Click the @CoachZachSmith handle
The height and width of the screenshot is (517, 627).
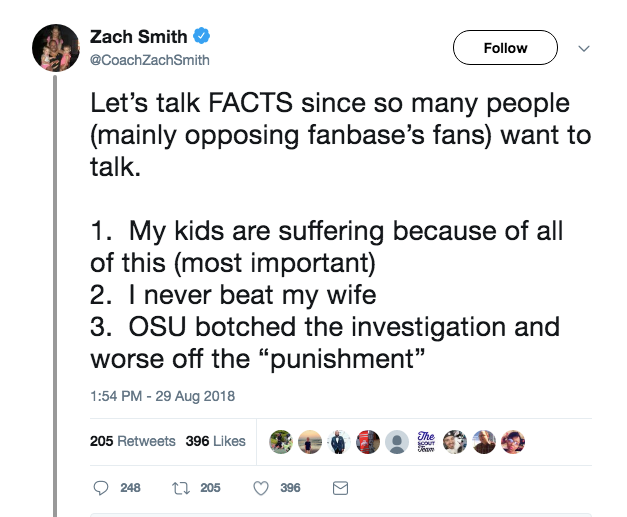(149, 58)
